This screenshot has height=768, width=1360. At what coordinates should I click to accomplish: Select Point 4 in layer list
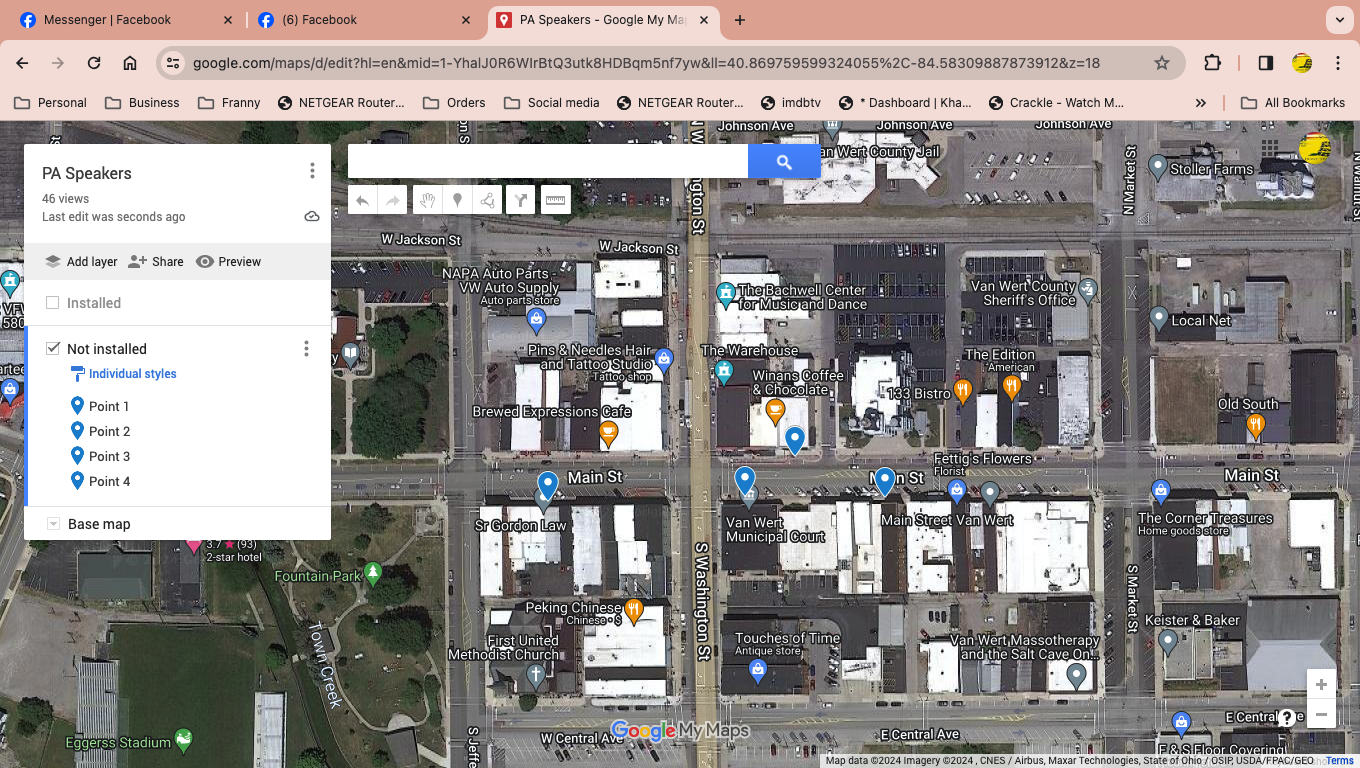109,481
